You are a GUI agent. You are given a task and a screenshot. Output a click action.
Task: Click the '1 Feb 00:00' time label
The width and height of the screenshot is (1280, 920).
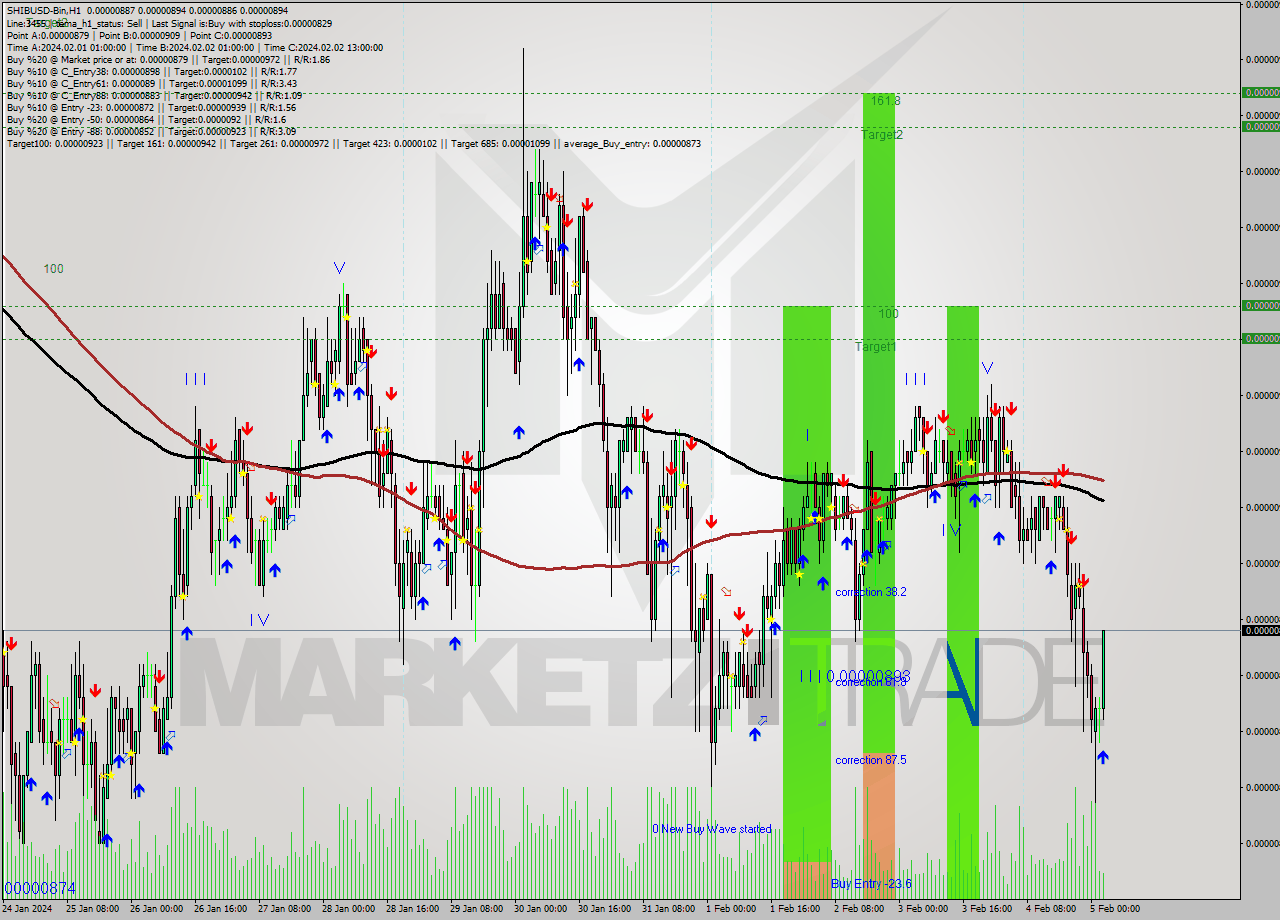tap(731, 909)
